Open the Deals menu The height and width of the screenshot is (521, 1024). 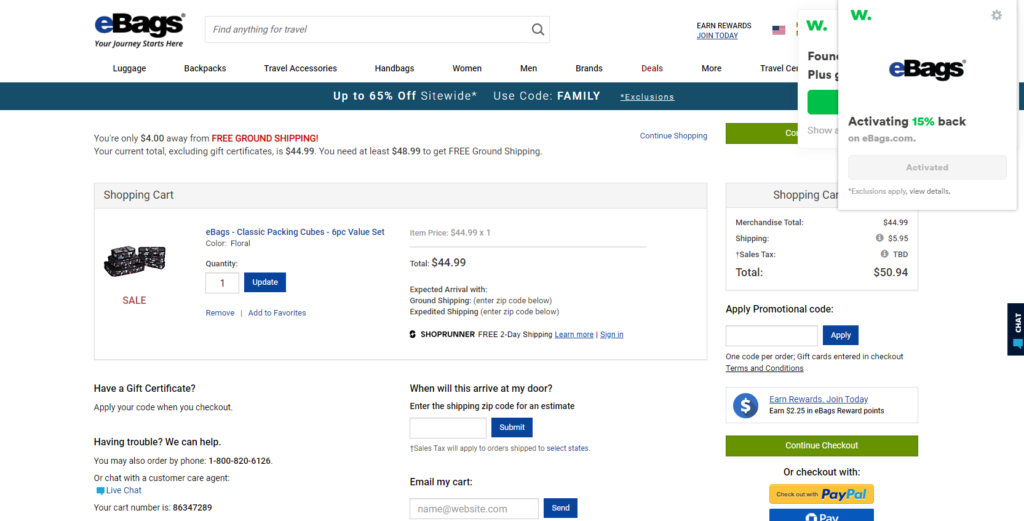coord(652,68)
